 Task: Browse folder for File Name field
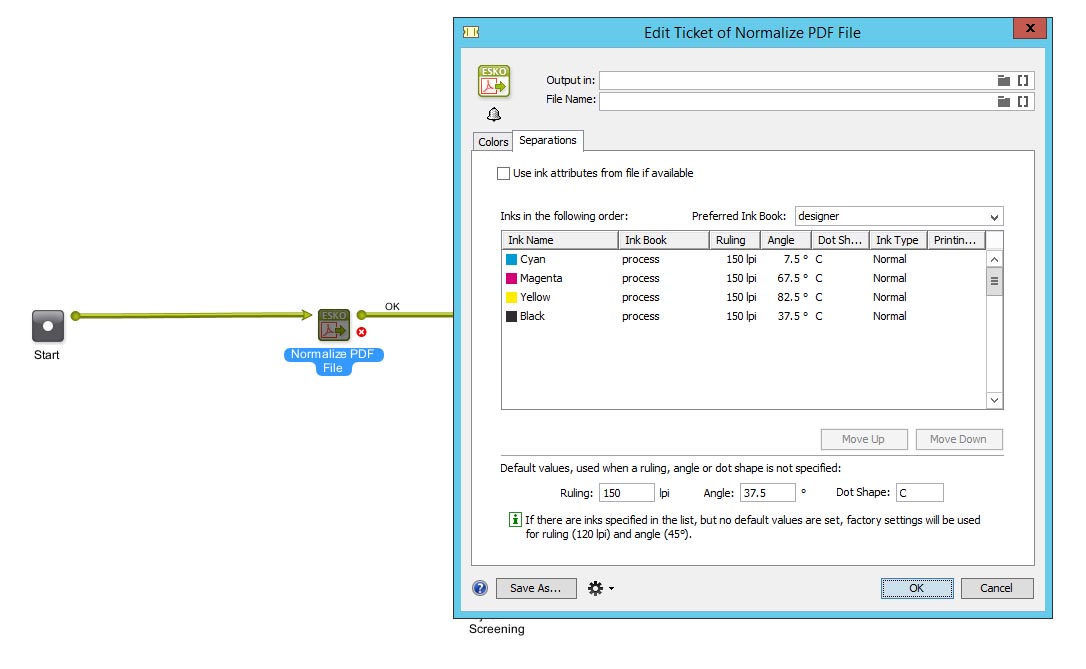point(1004,101)
